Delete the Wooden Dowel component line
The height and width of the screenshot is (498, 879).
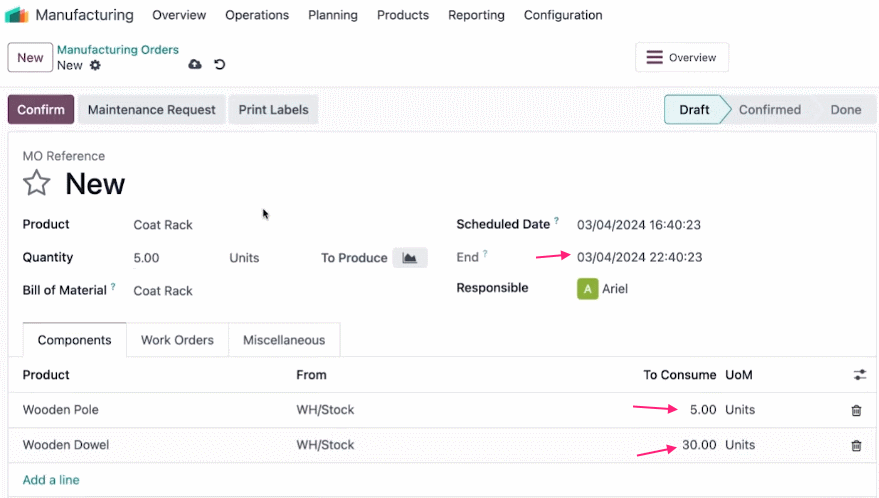click(856, 446)
